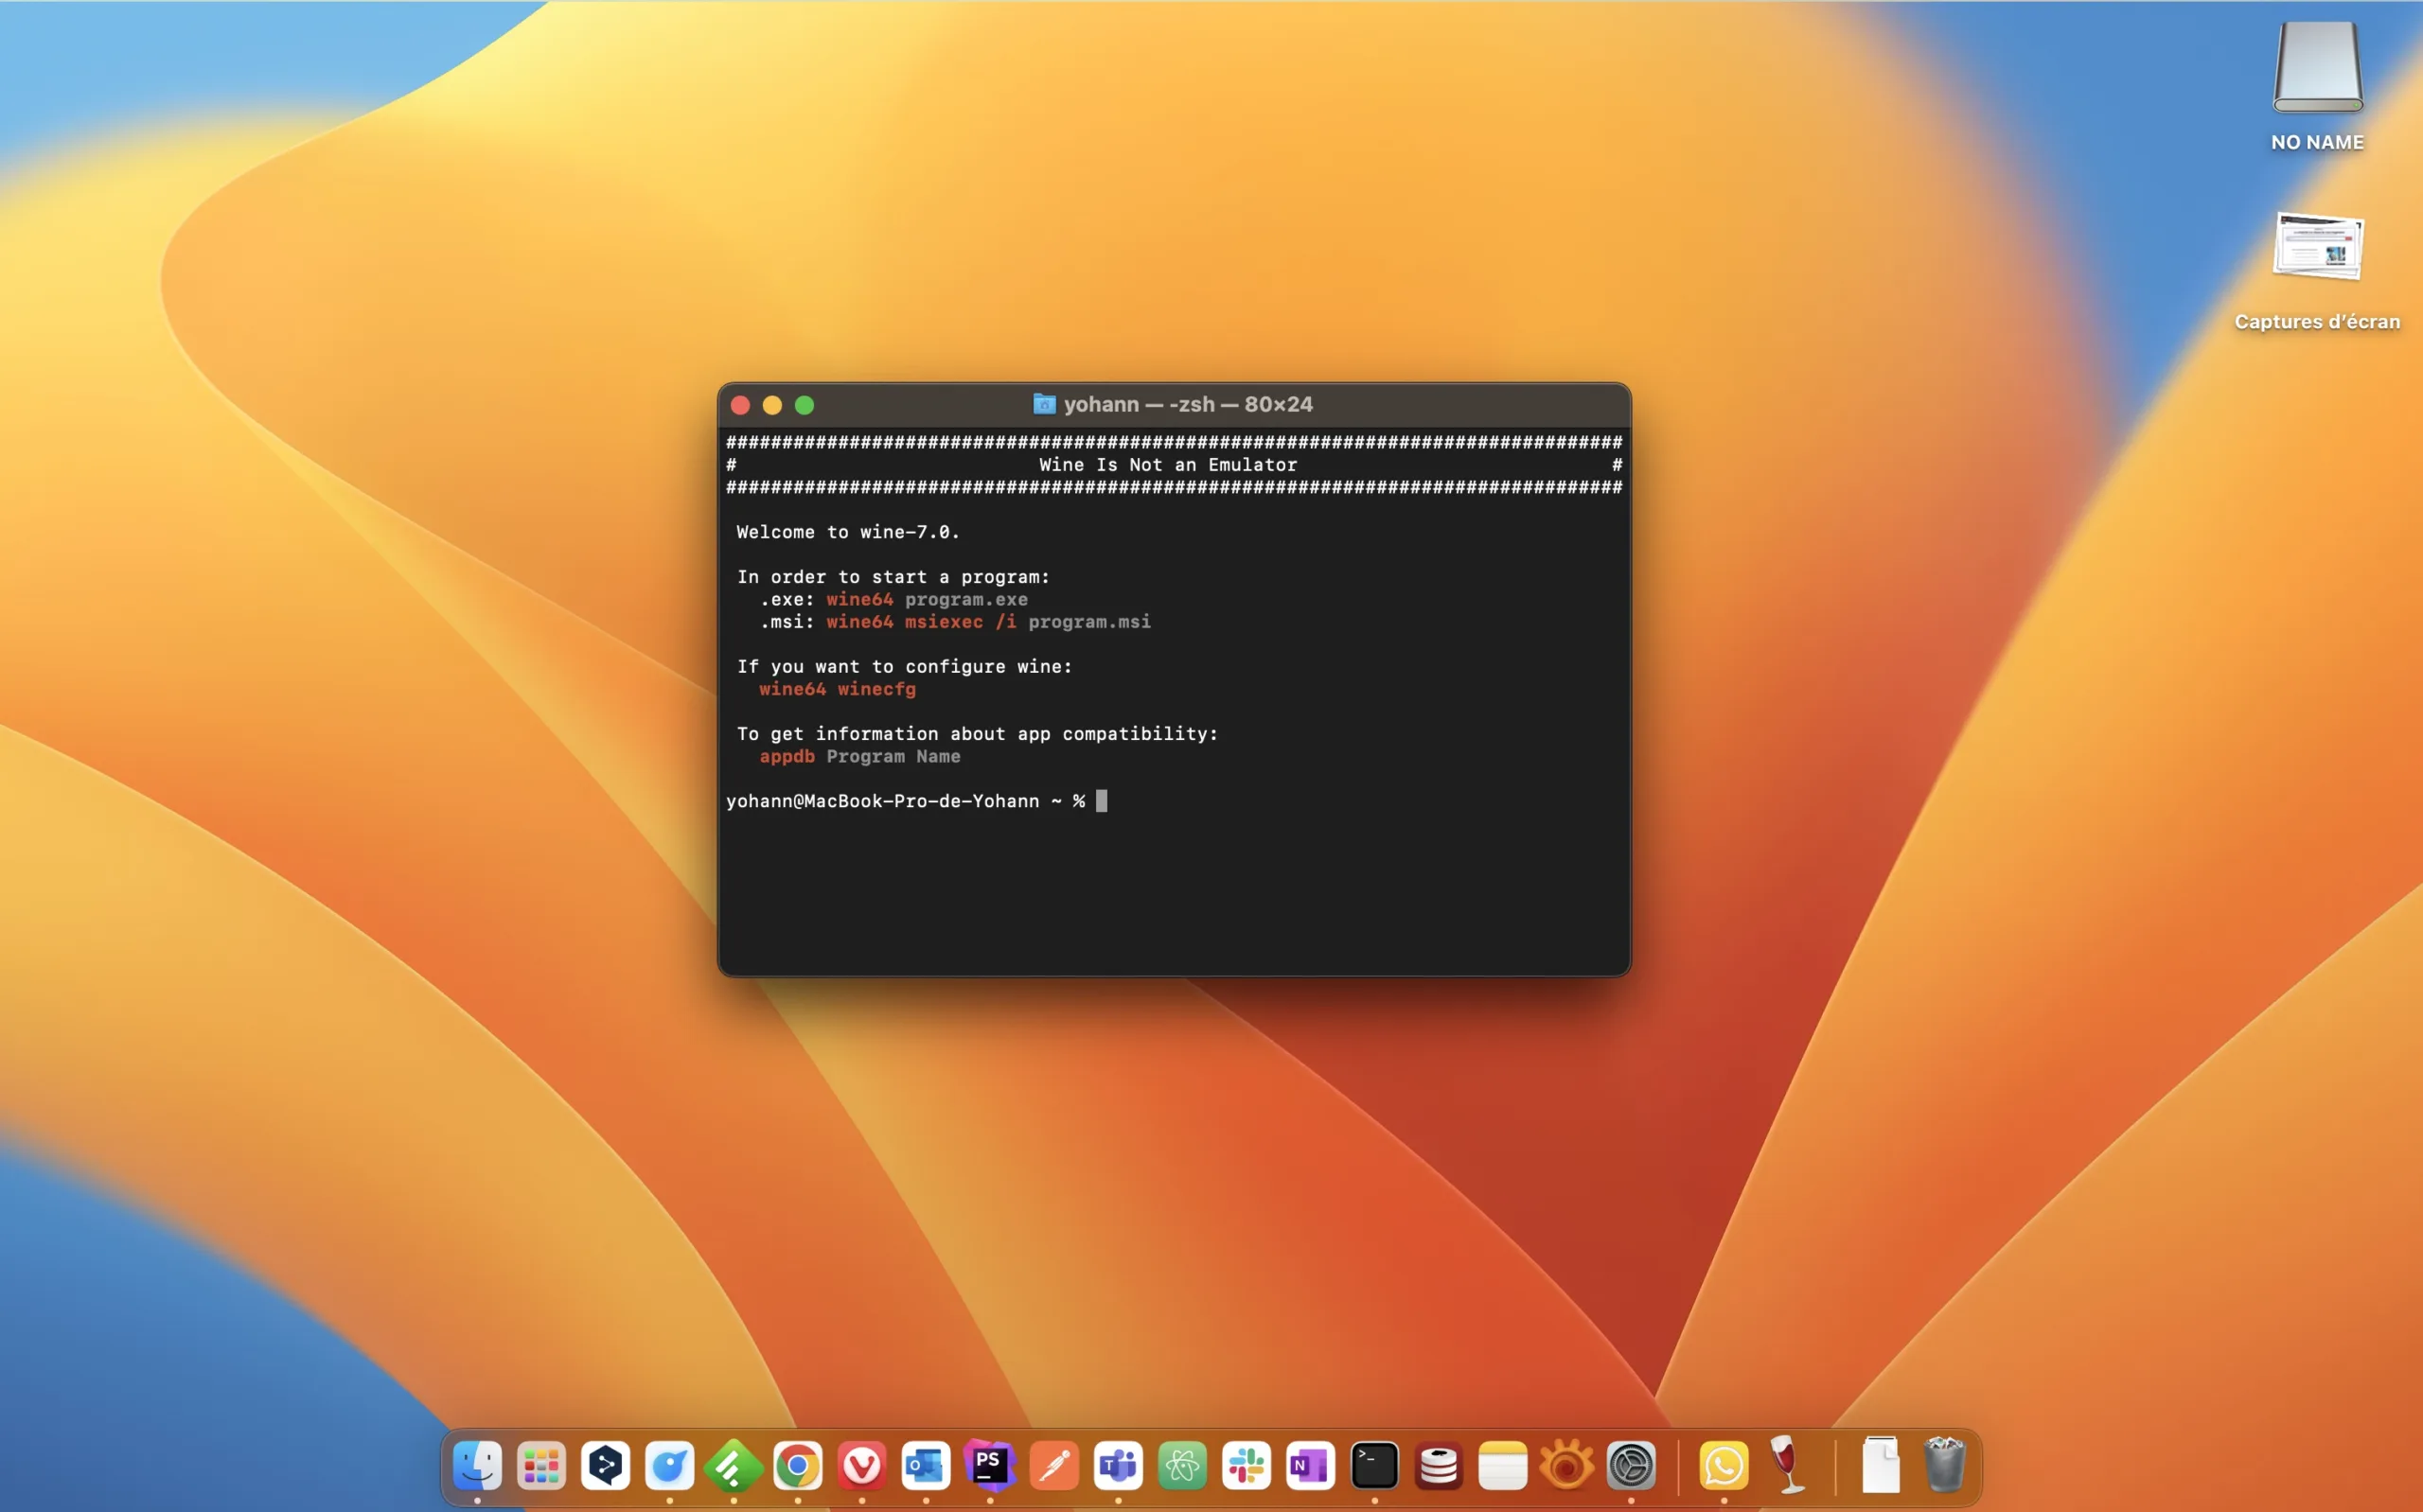Launch Feedly from the Dock
This screenshot has height=1512, width=2423.
(x=733, y=1466)
